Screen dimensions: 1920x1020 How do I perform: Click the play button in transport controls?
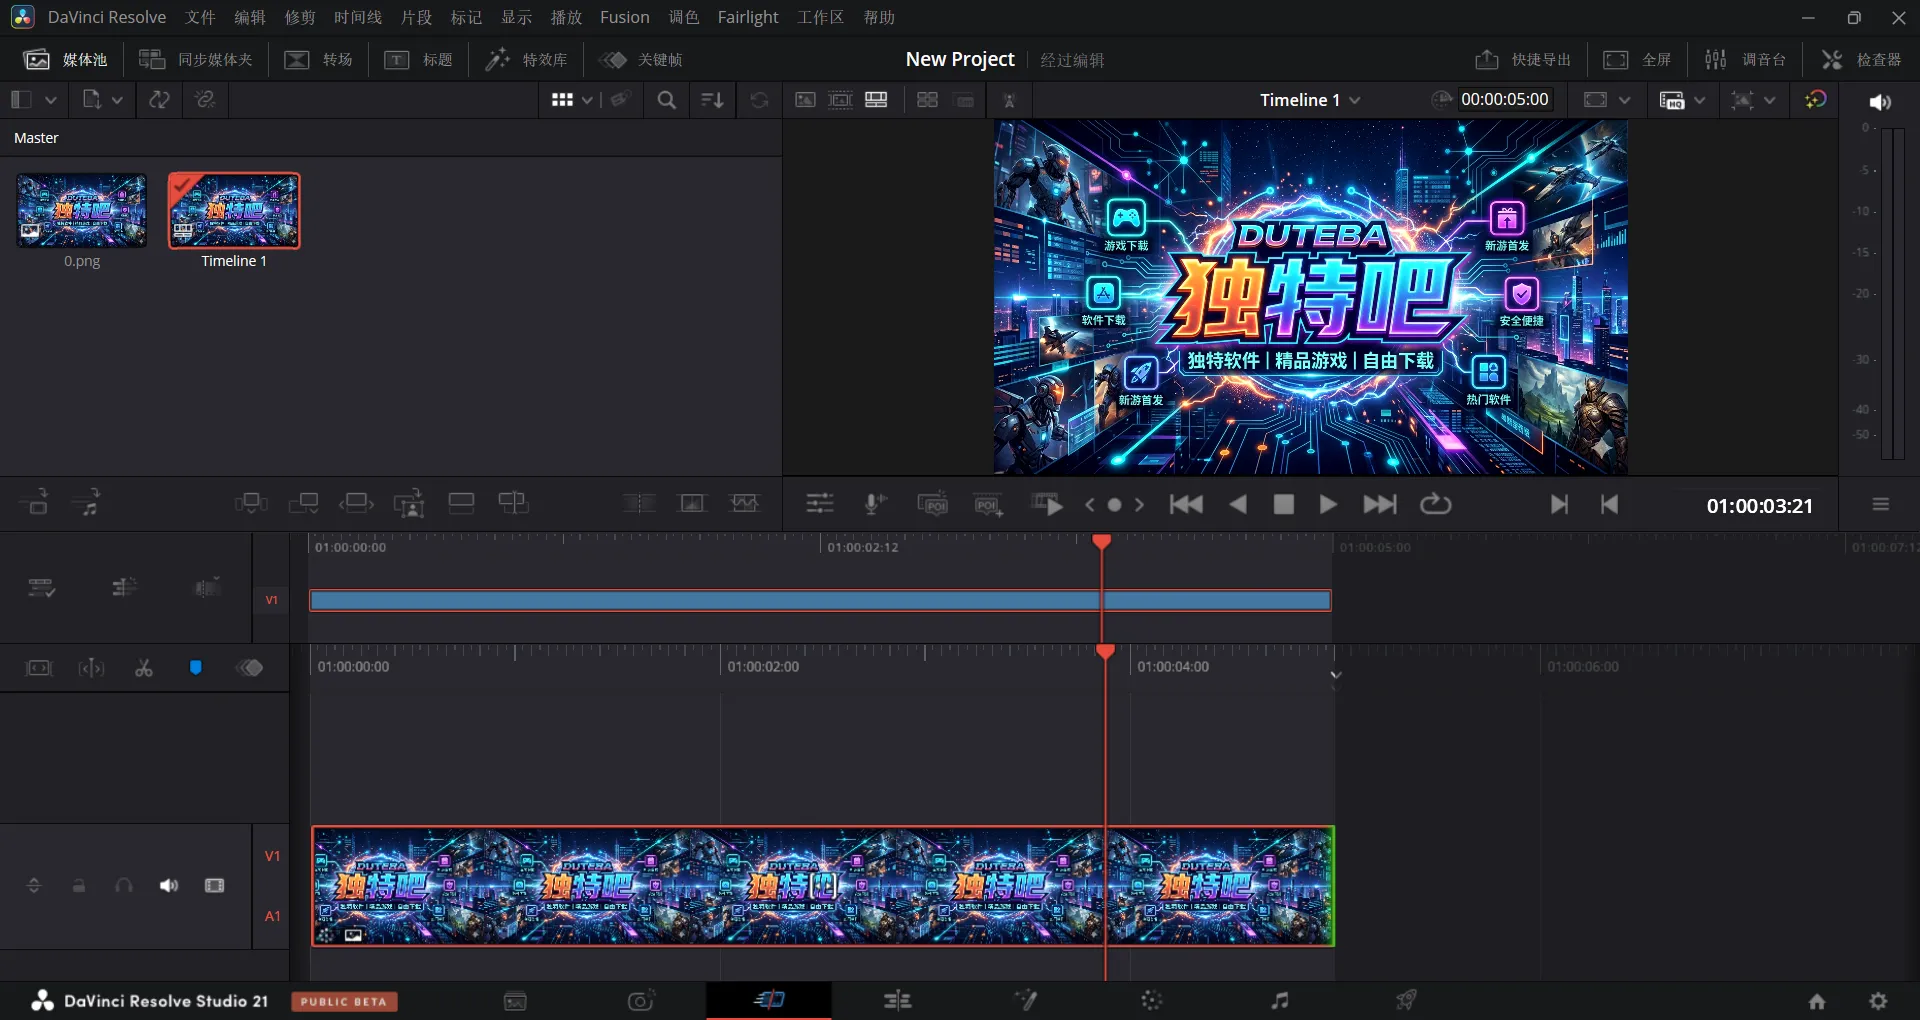(1327, 505)
